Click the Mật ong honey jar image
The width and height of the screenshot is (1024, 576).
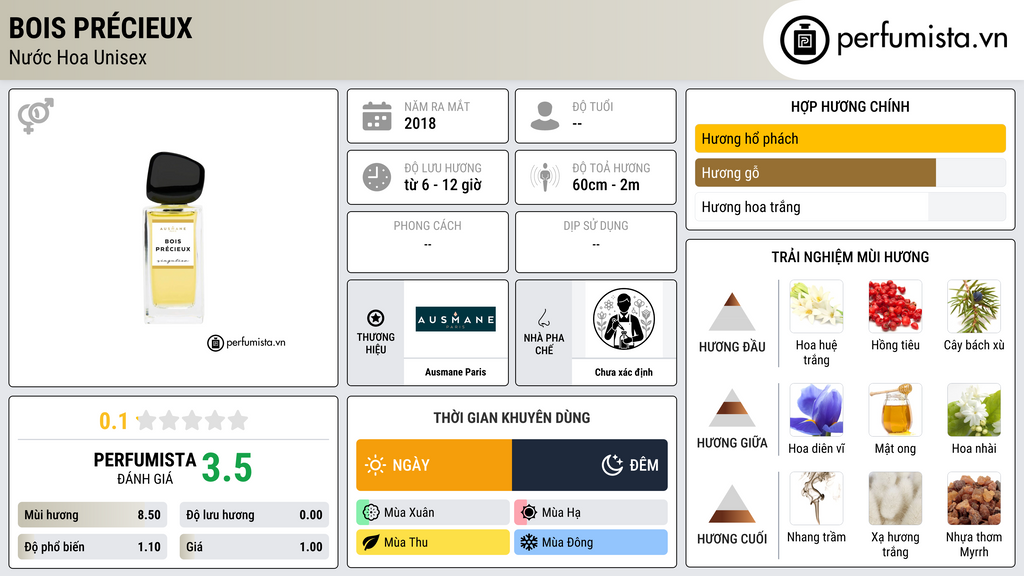895,410
